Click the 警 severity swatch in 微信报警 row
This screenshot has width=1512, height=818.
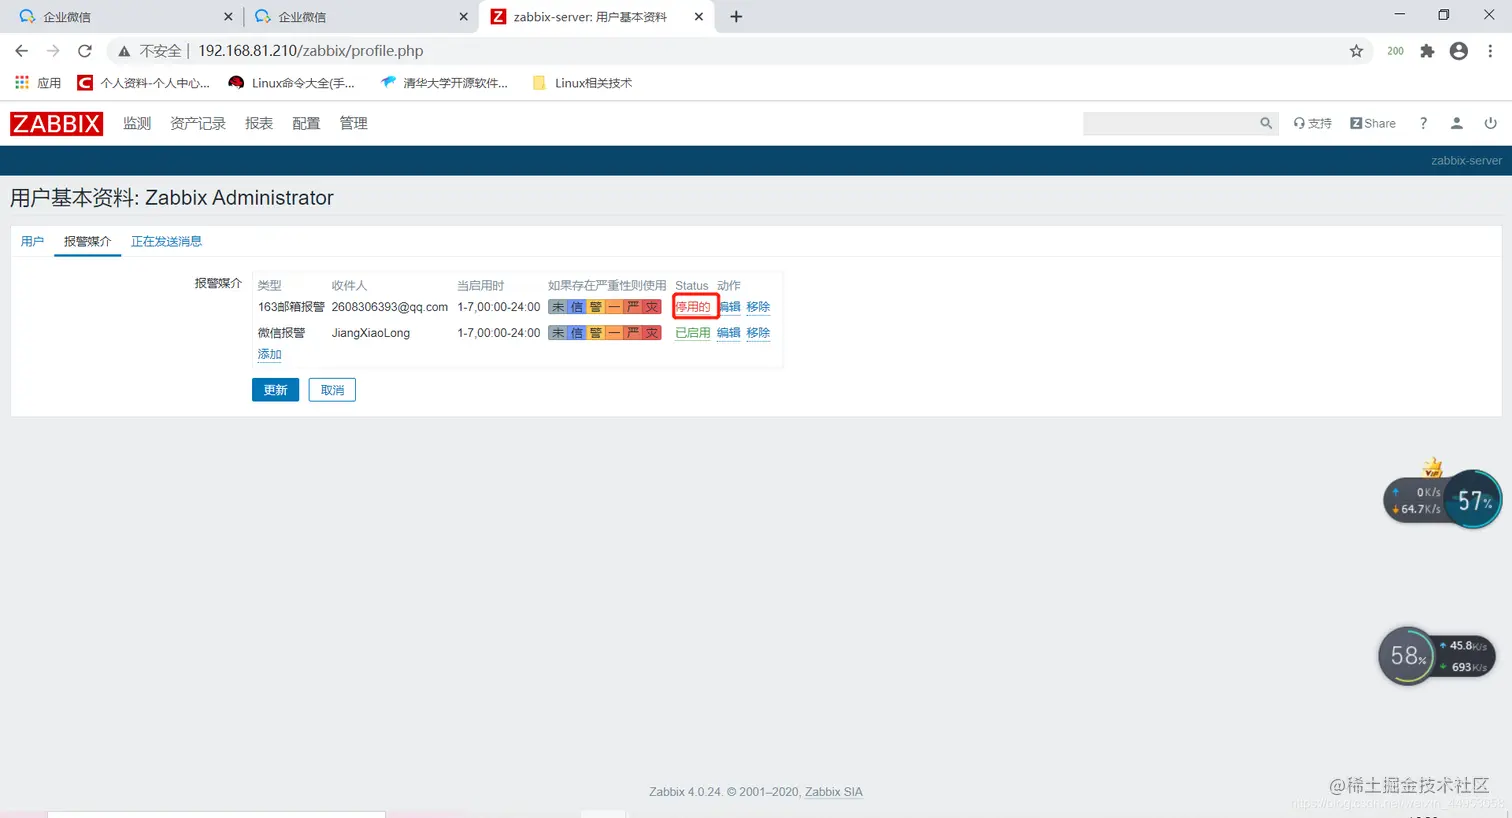595,333
